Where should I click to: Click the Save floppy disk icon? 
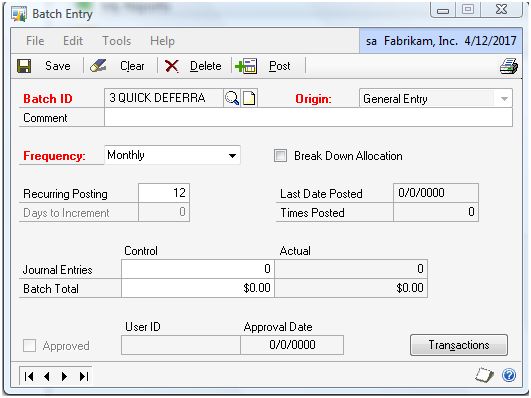(x=24, y=66)
